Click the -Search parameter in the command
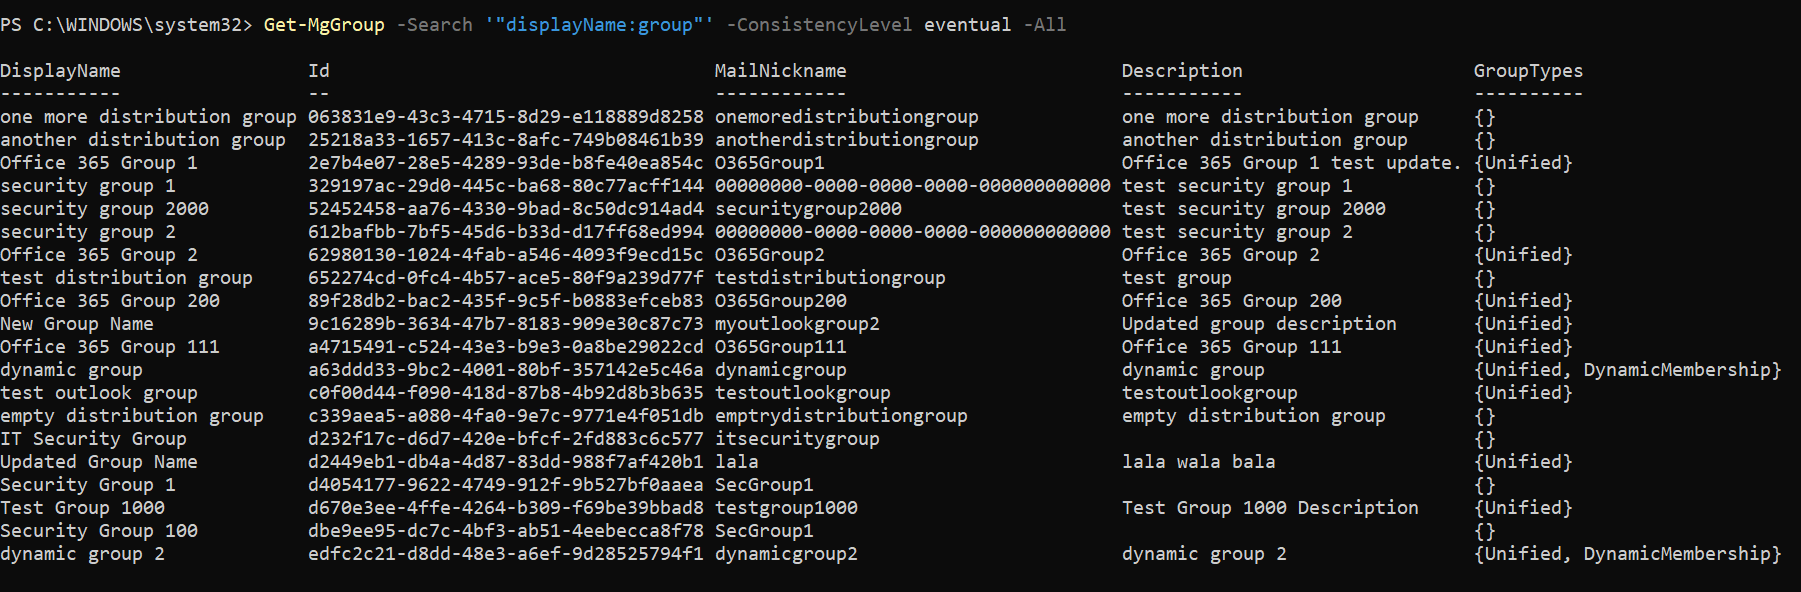Screen dimensions: 1801x592 point(434,25)
